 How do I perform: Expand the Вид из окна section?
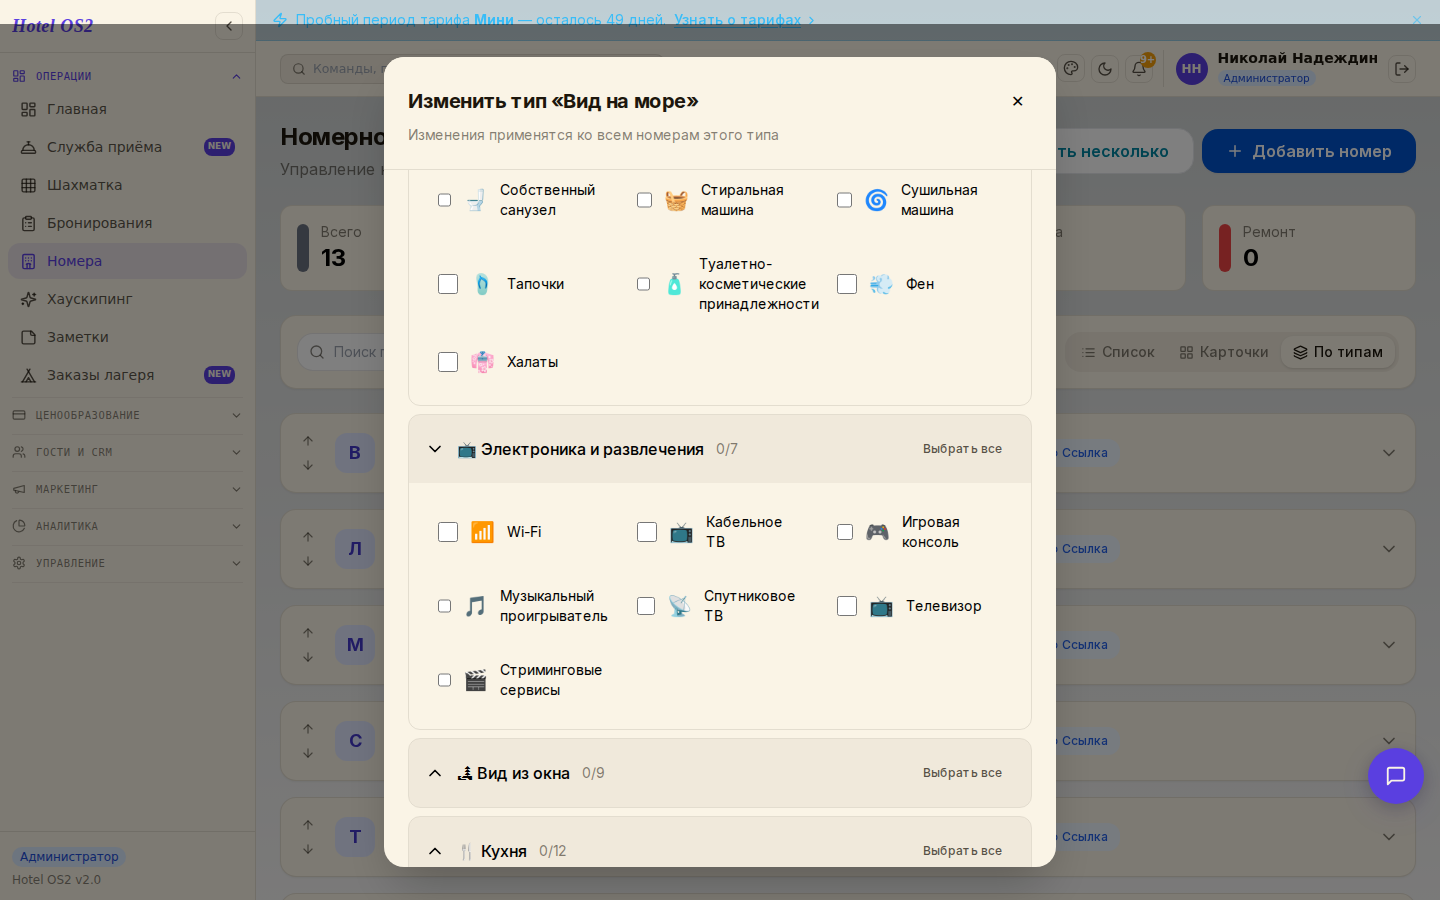pos(435,773)
